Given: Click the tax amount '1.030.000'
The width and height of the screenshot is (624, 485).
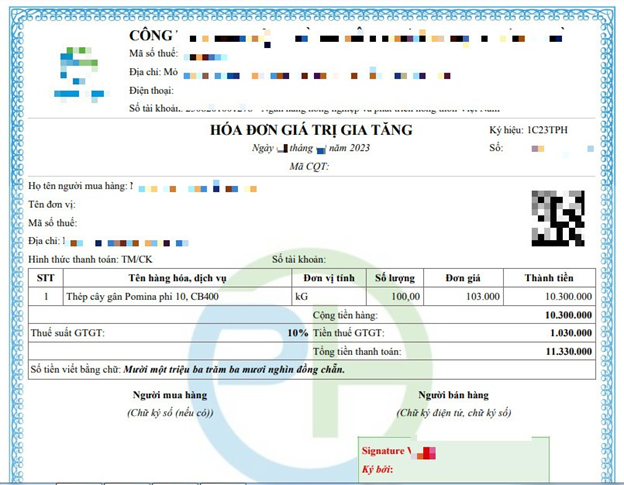Looking at the screenshot, I should click(x=571, y=333).
